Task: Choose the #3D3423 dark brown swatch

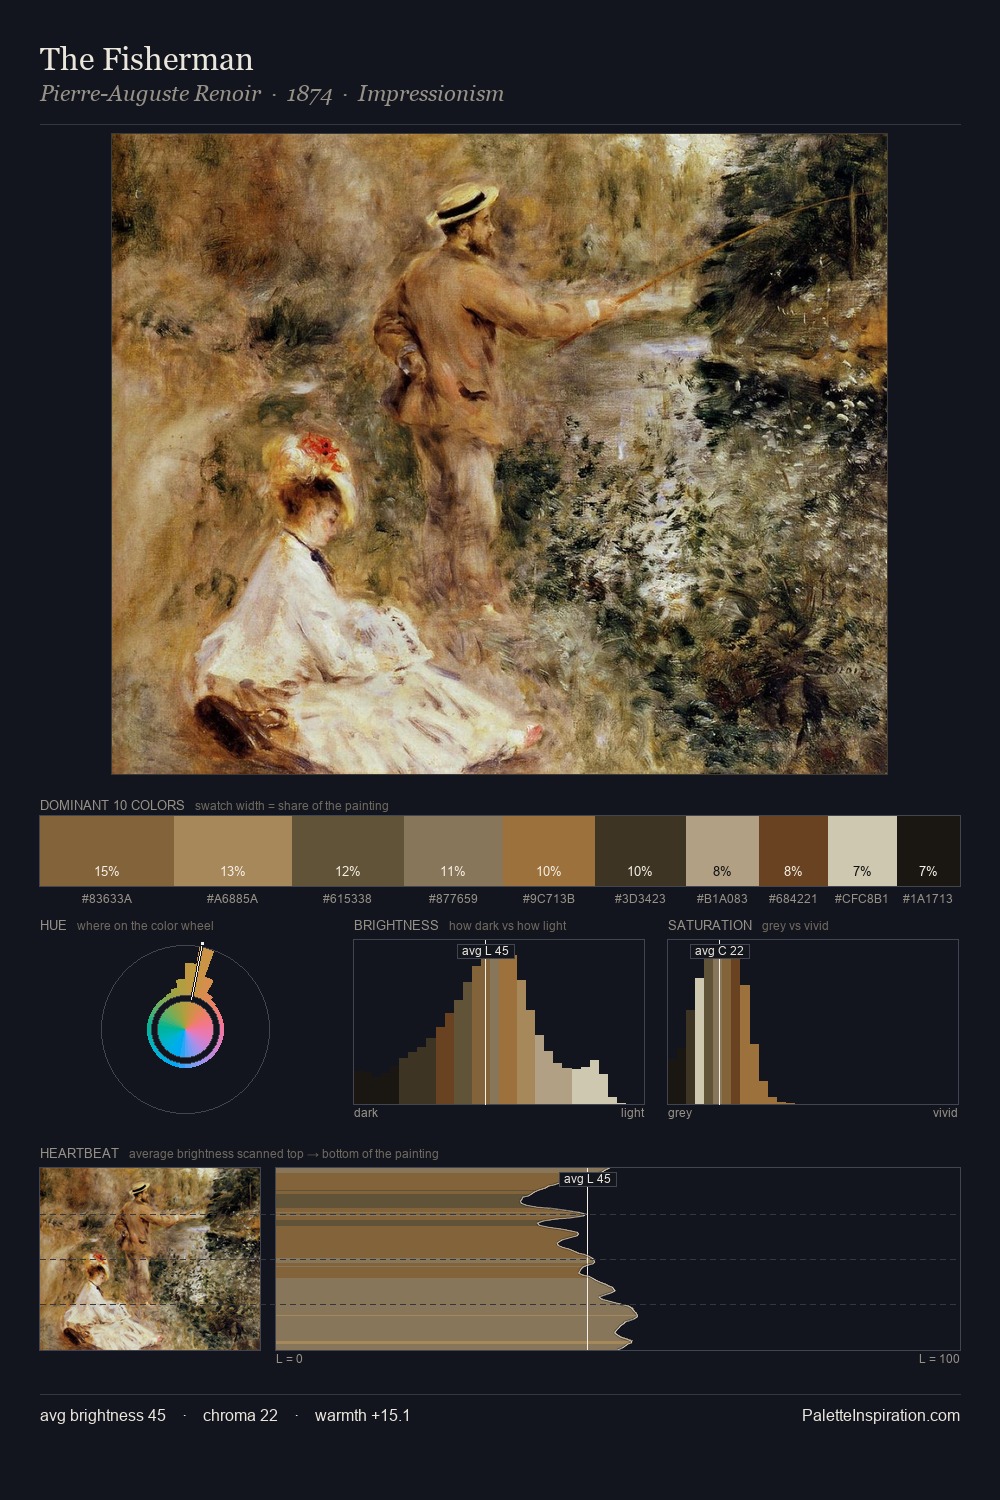Action: [640, 851]
